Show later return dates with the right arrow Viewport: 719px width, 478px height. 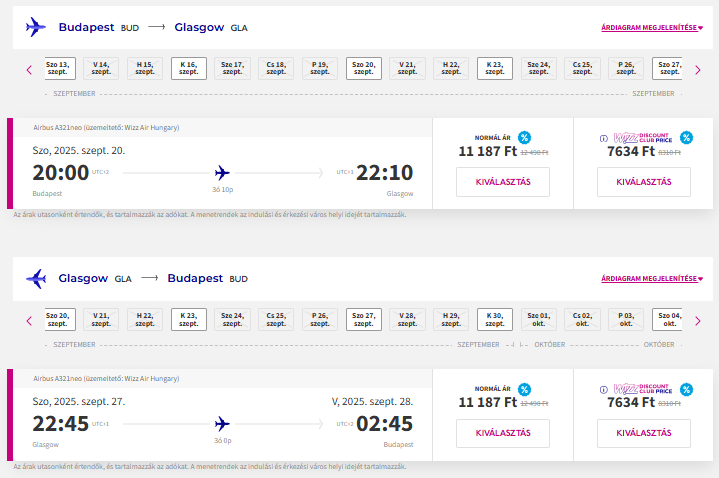[x=698, y=321]
